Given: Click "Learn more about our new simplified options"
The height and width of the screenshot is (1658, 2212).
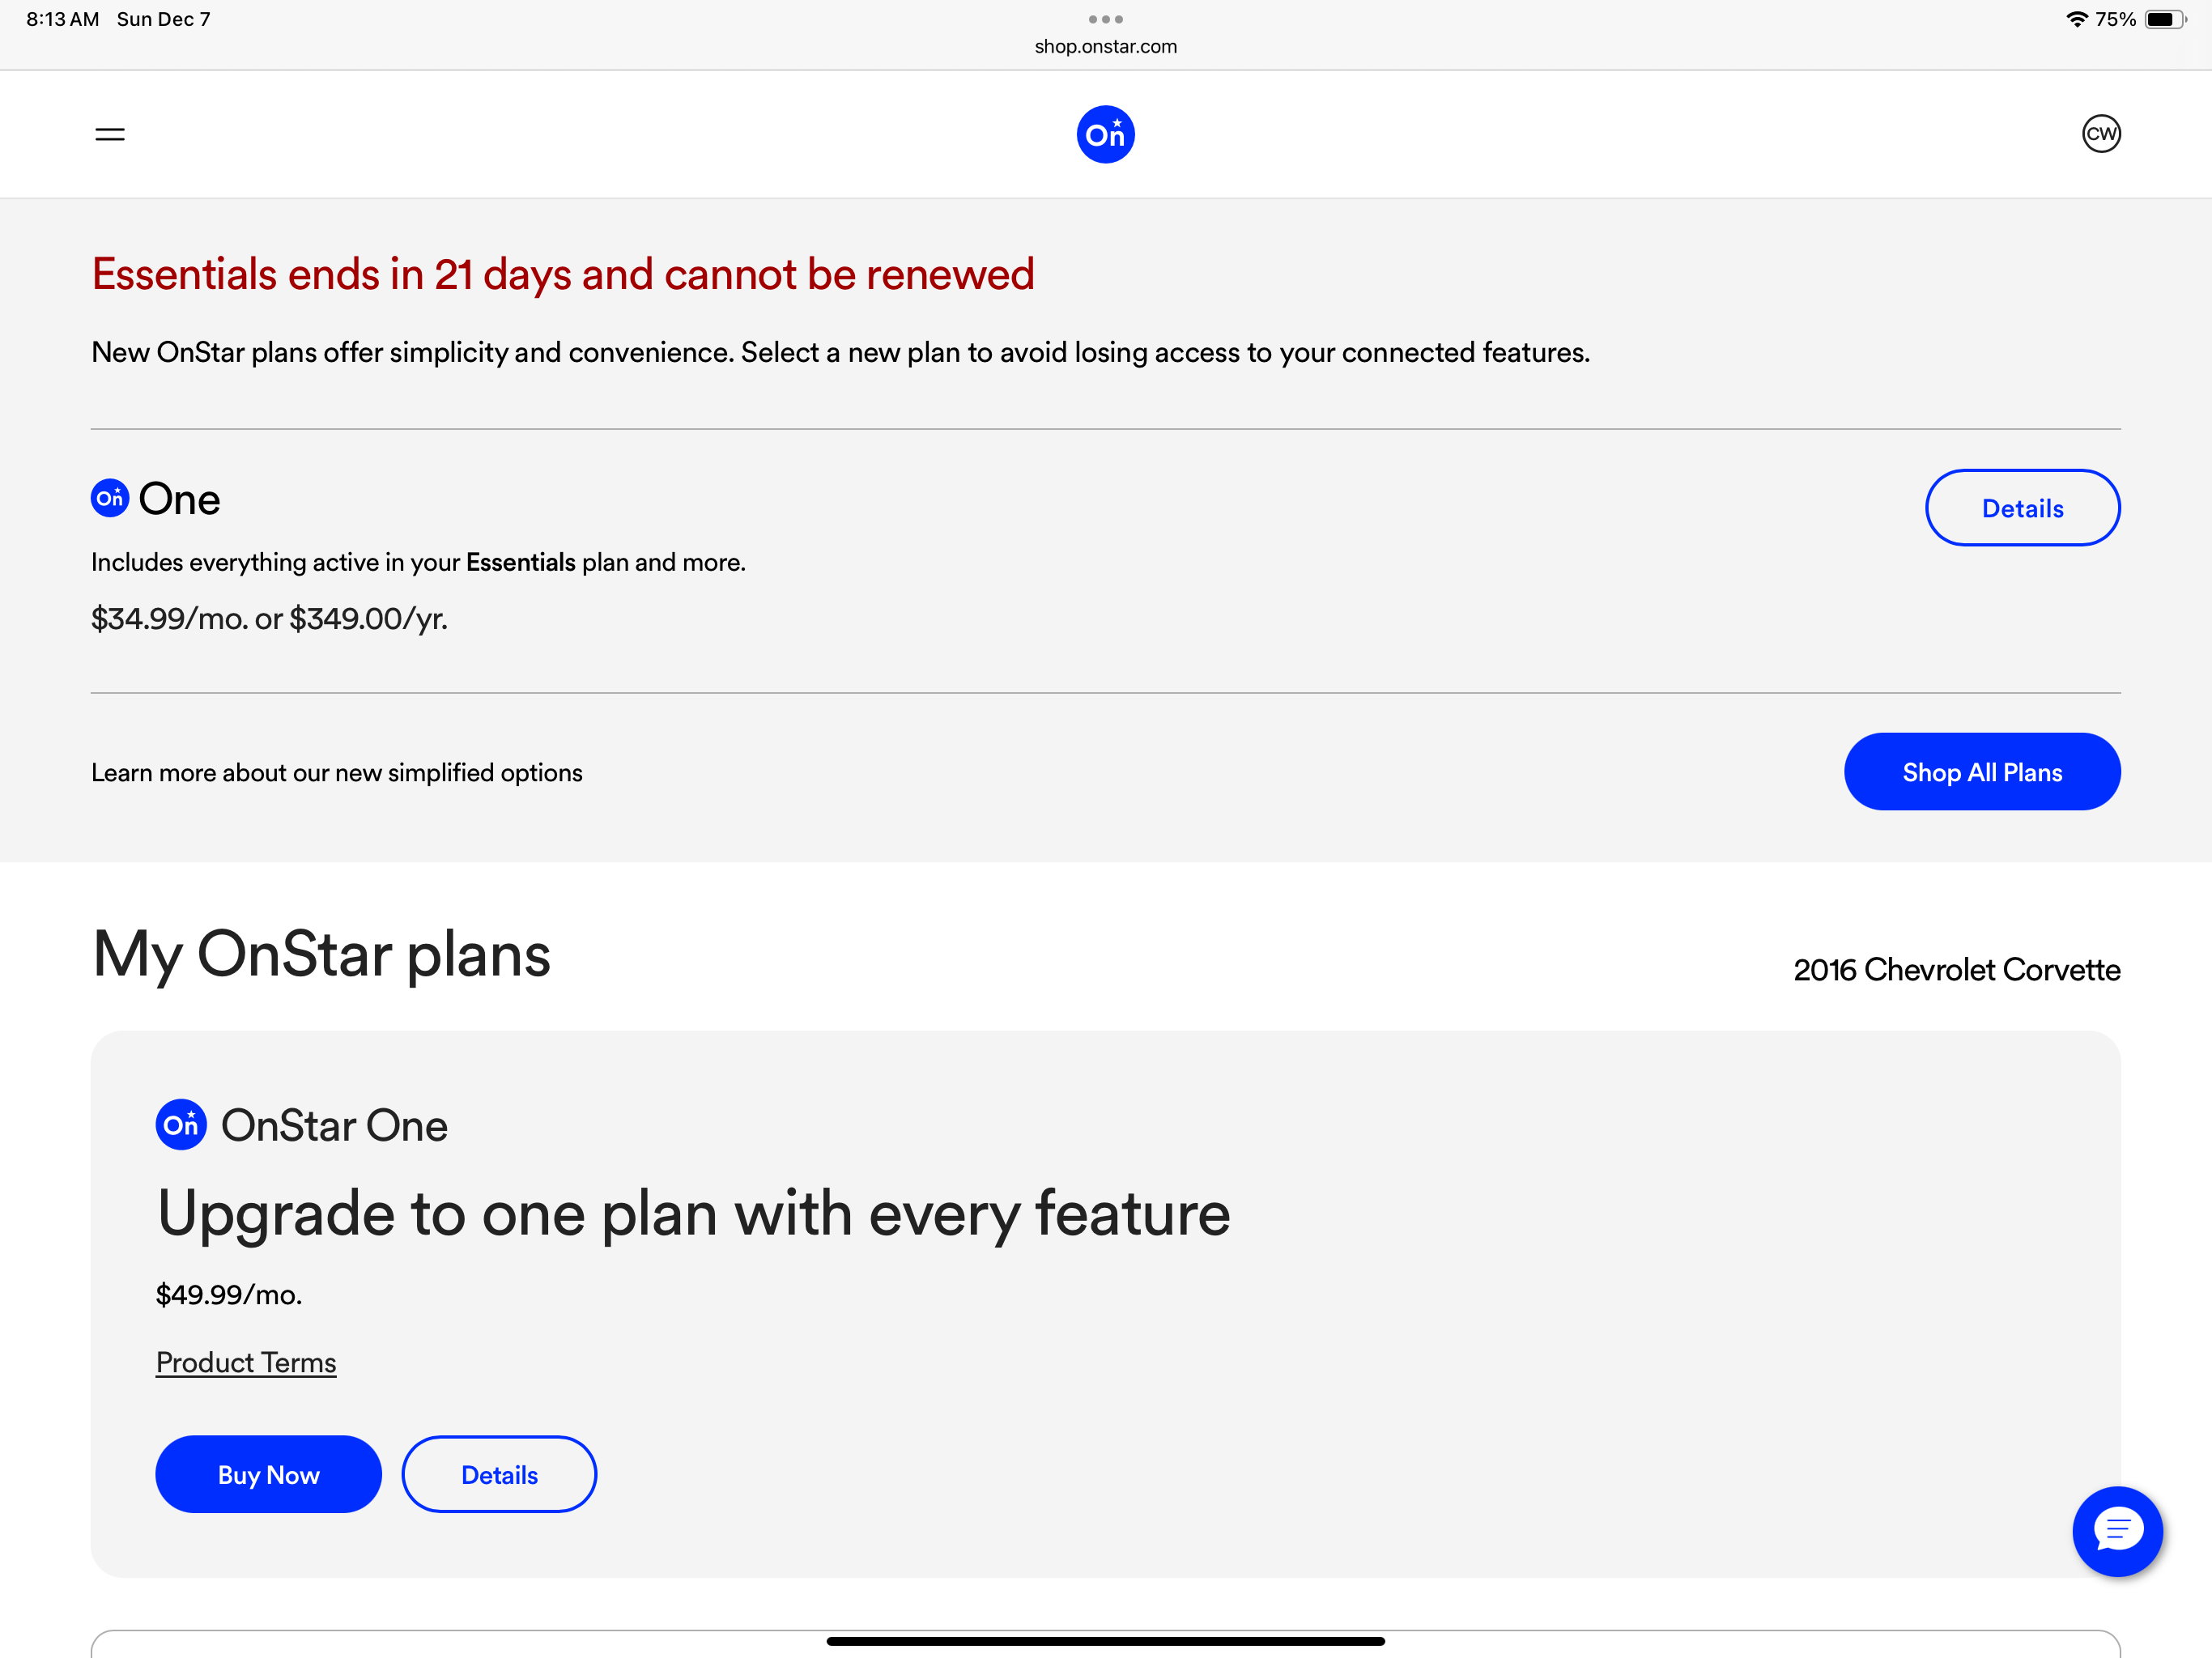Looking at the screenshot, I should coord(337,773).
